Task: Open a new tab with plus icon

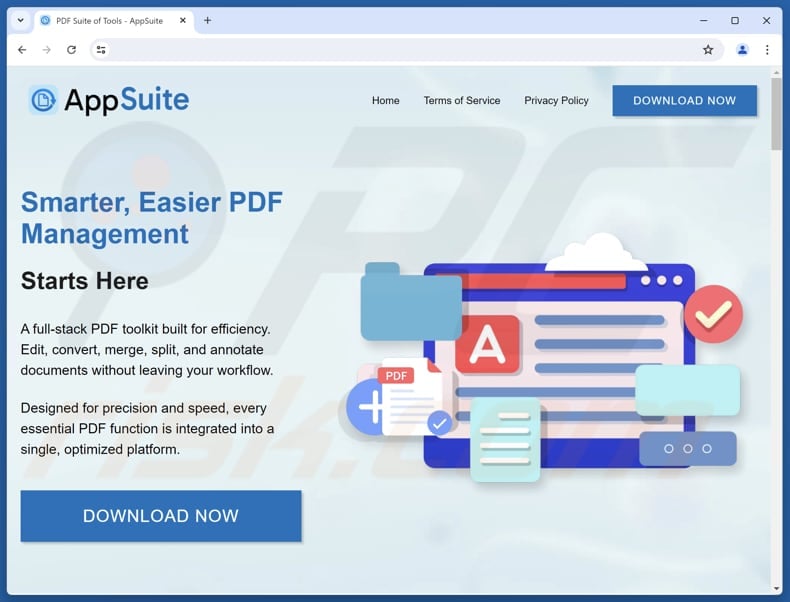Action: click(x=208, y=21)
